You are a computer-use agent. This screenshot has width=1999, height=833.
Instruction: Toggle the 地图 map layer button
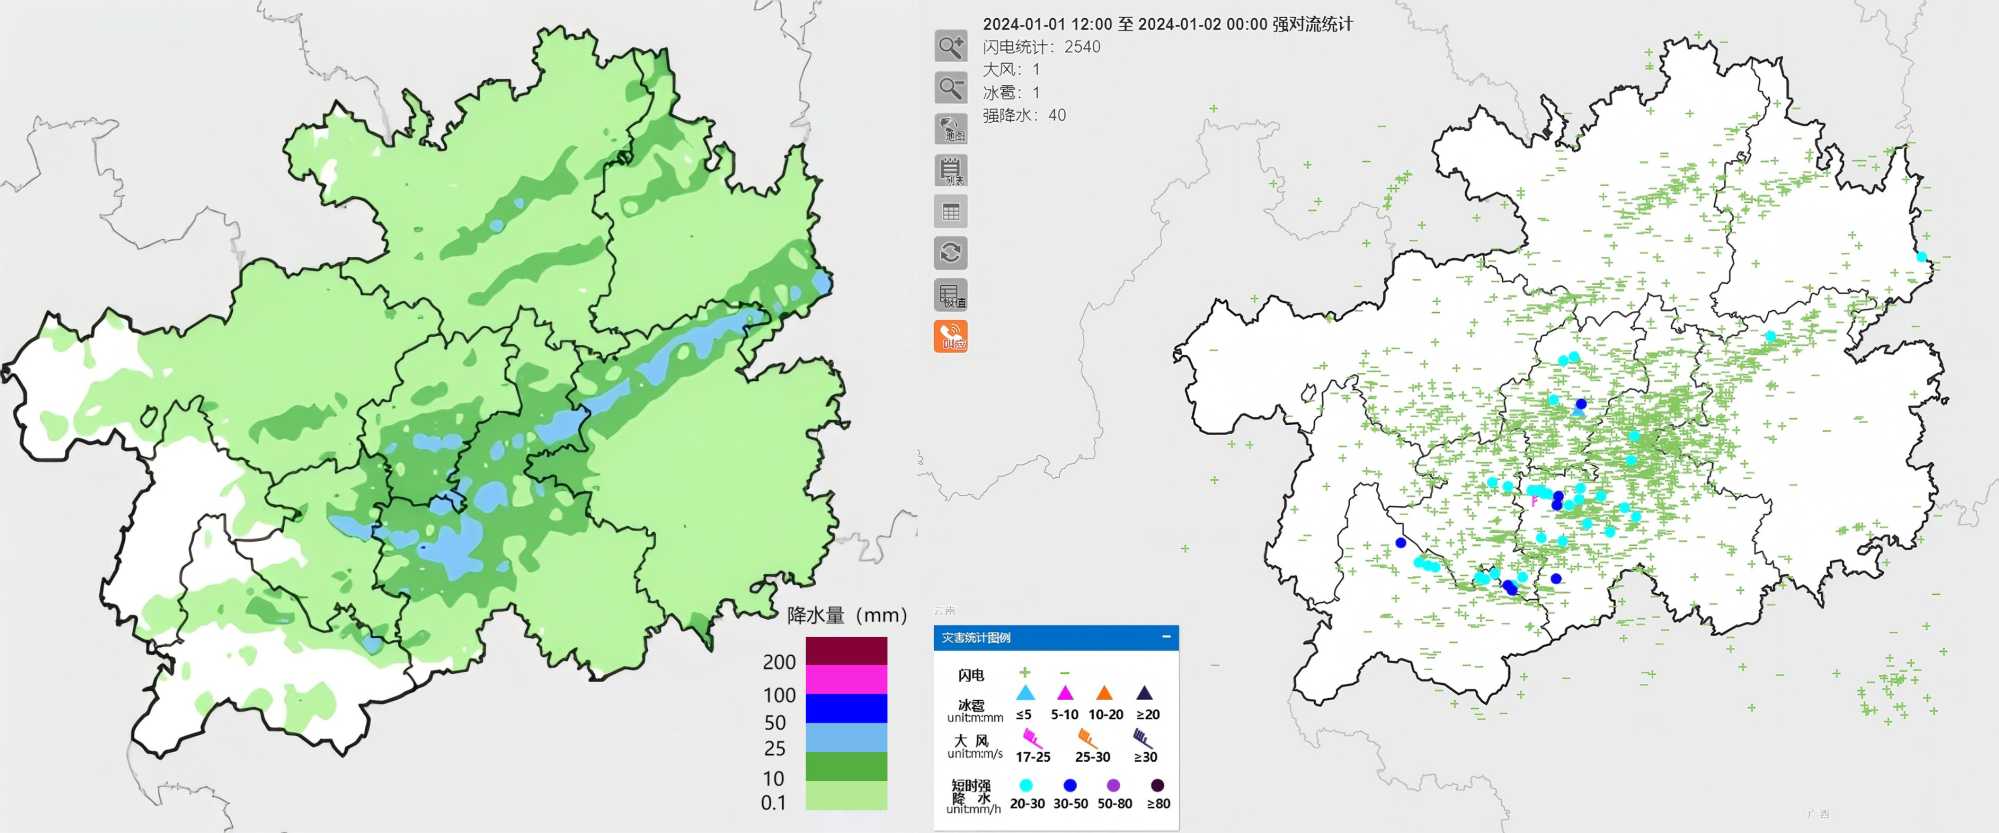(950, 129)
